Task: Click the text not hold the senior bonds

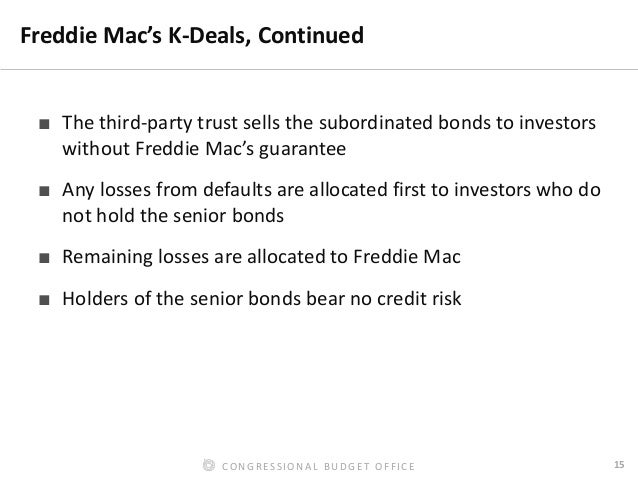Action: 173,216
